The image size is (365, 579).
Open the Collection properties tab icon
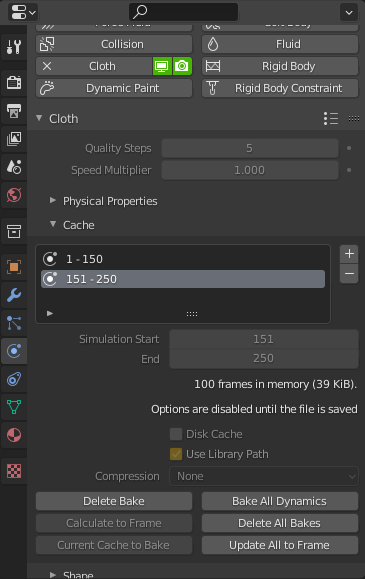tap(14, 232)
